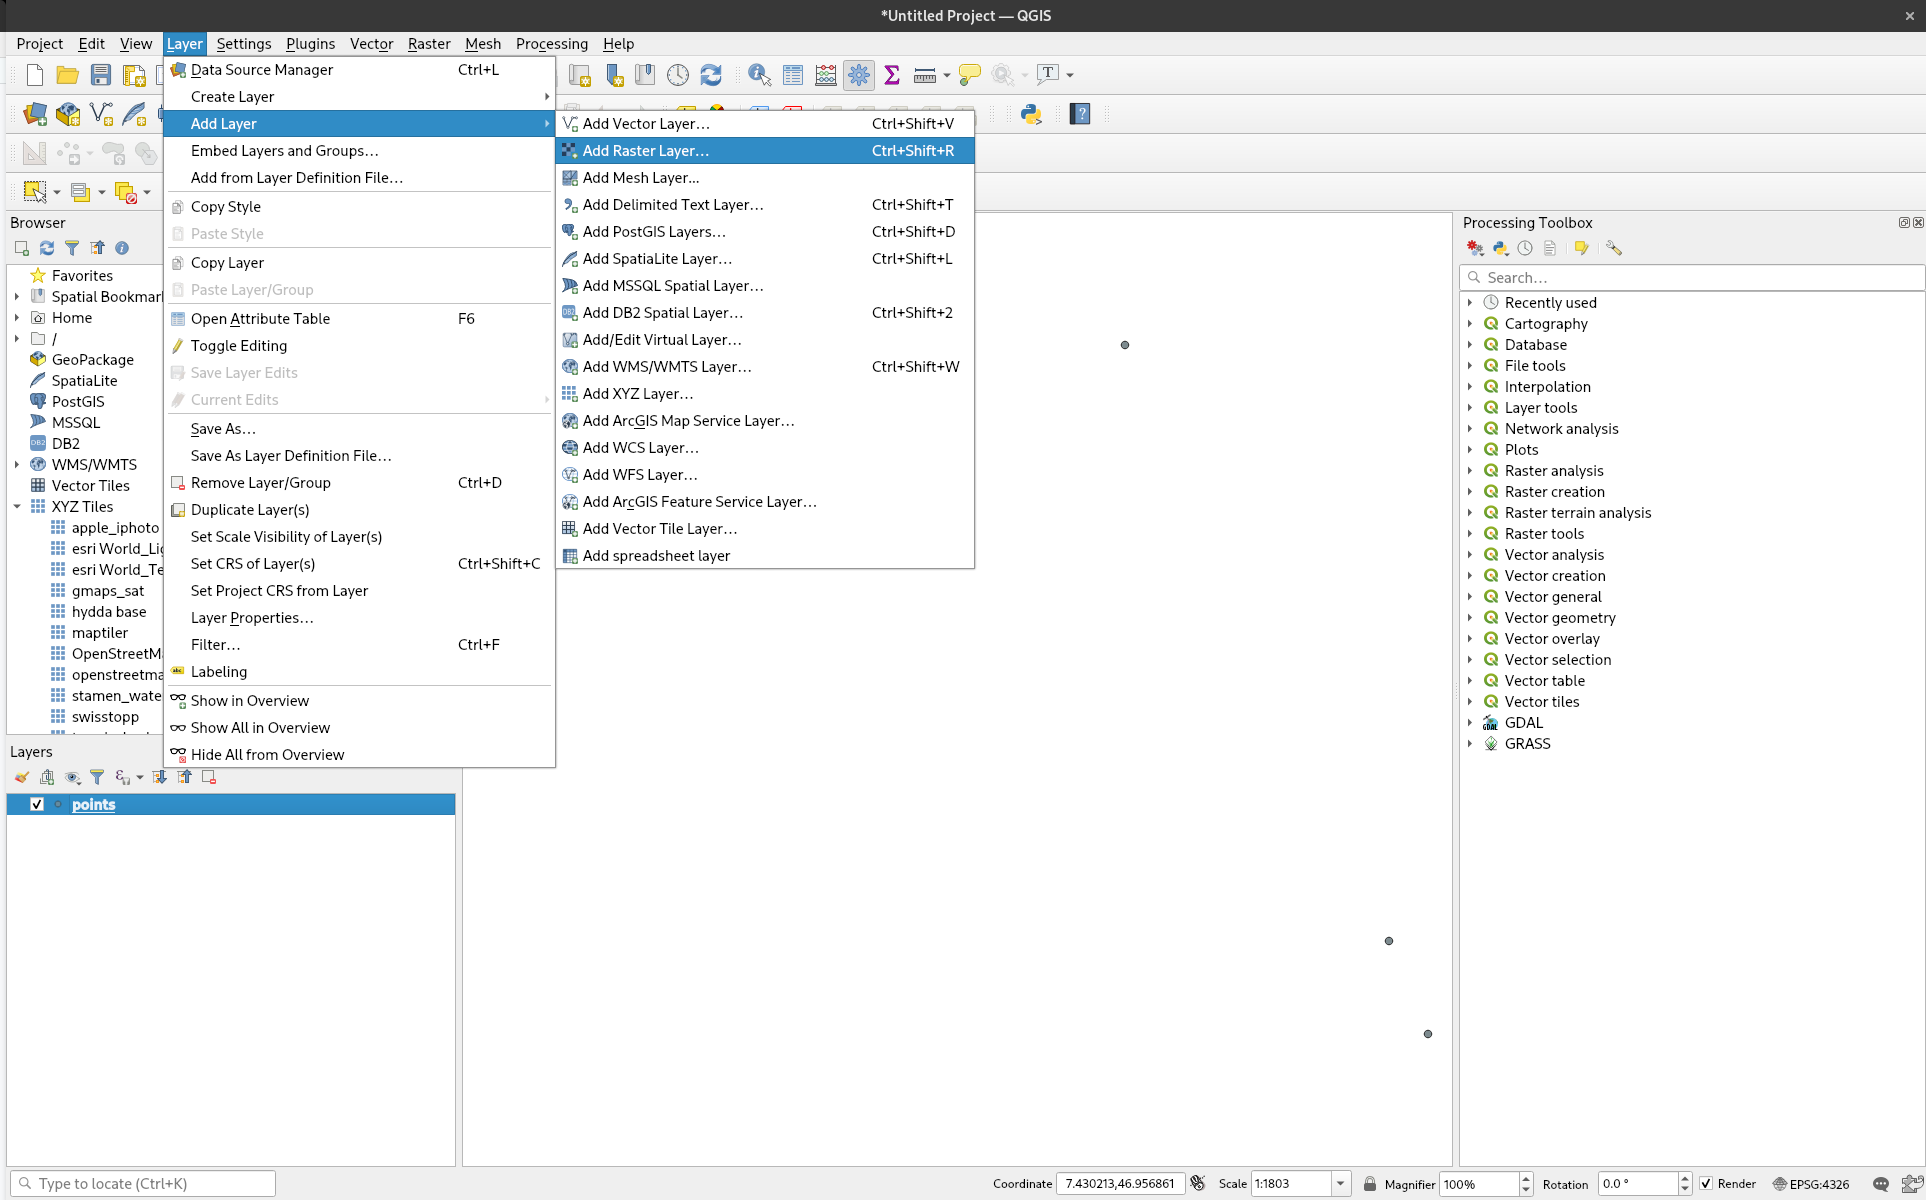Click the Python Console toolbar icon
The width and height of the screenshot is (1926, 1200).
click(x=1031, y=114)
